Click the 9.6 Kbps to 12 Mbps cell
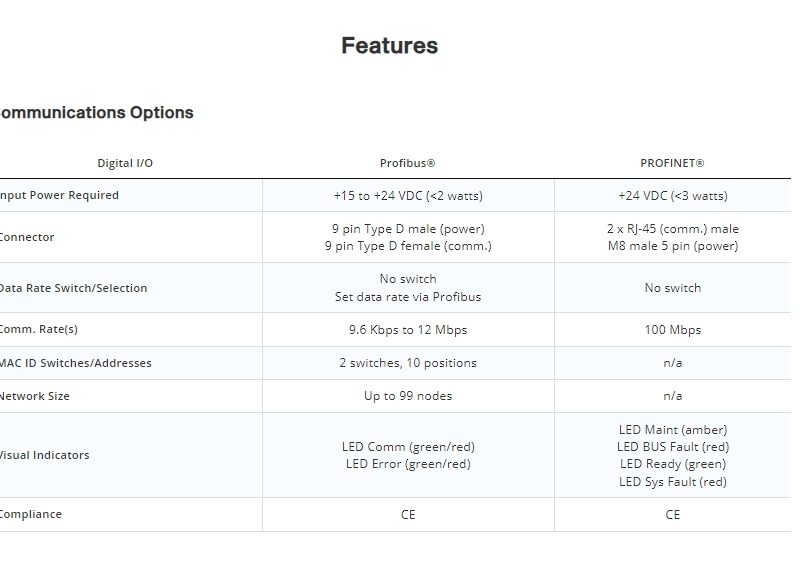 408,330
